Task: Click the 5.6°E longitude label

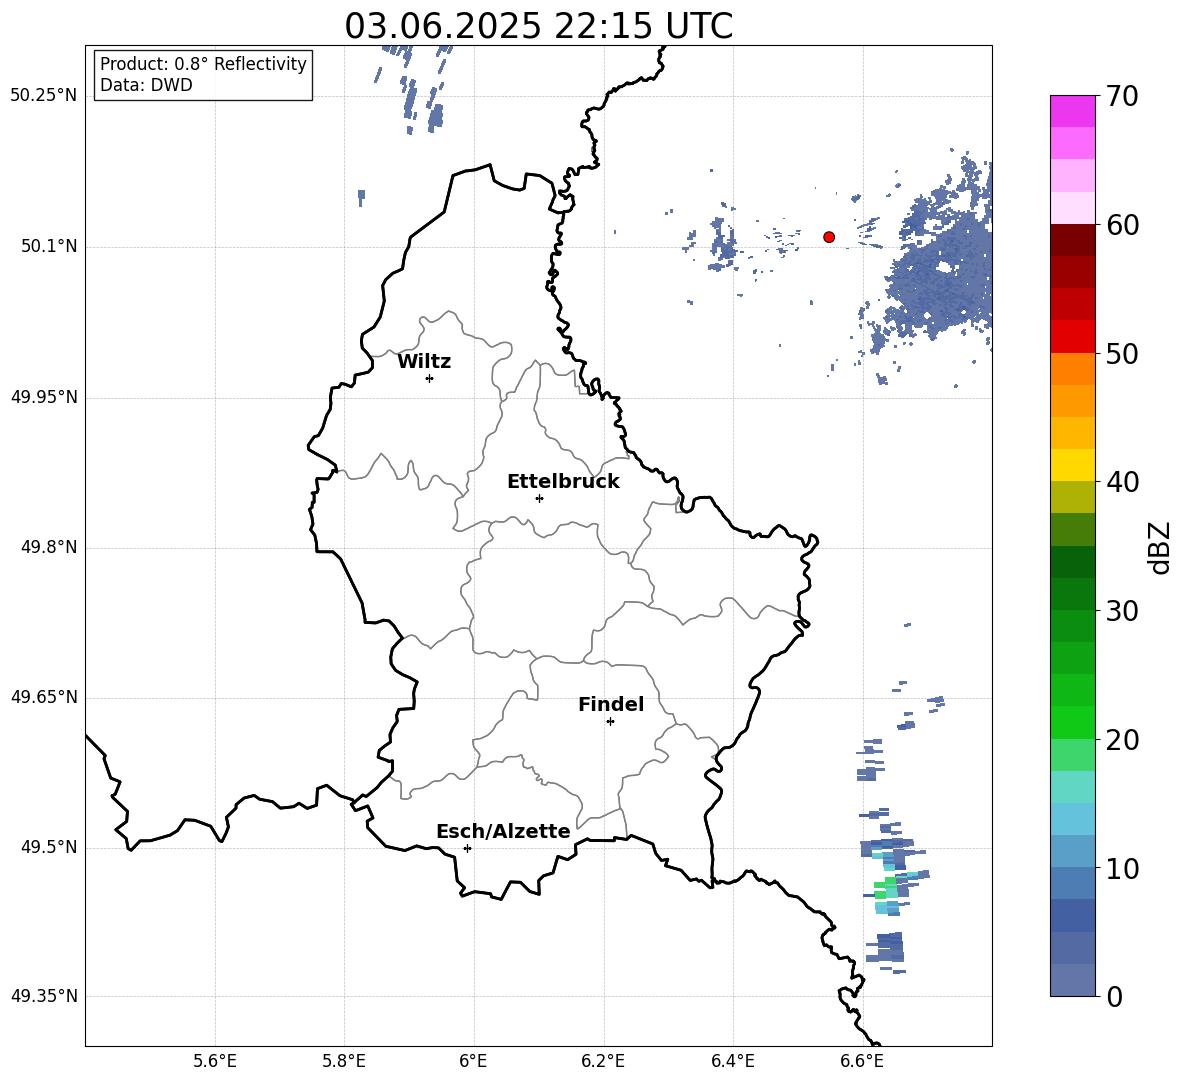Action: [x=215, y=1061]
